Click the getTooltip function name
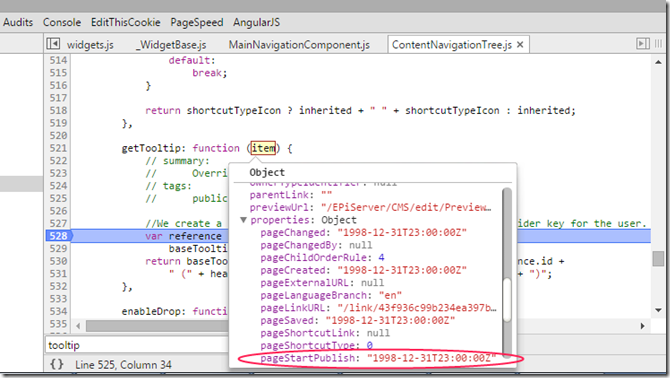Viewport: 670px width, 378px height. tap(151, 148)
